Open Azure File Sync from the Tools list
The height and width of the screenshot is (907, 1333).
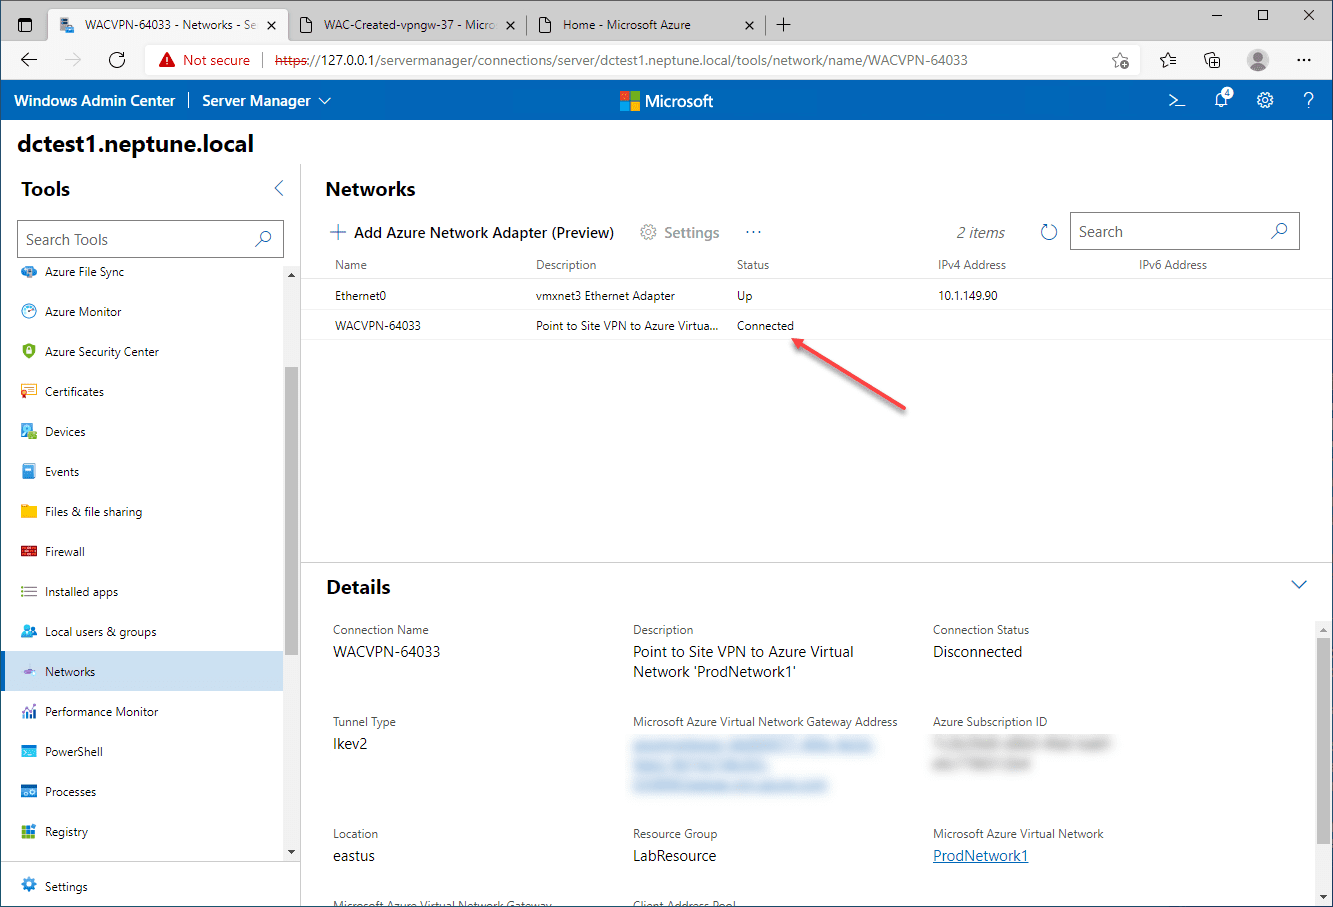pyautogui.click(x=84, y=271)
